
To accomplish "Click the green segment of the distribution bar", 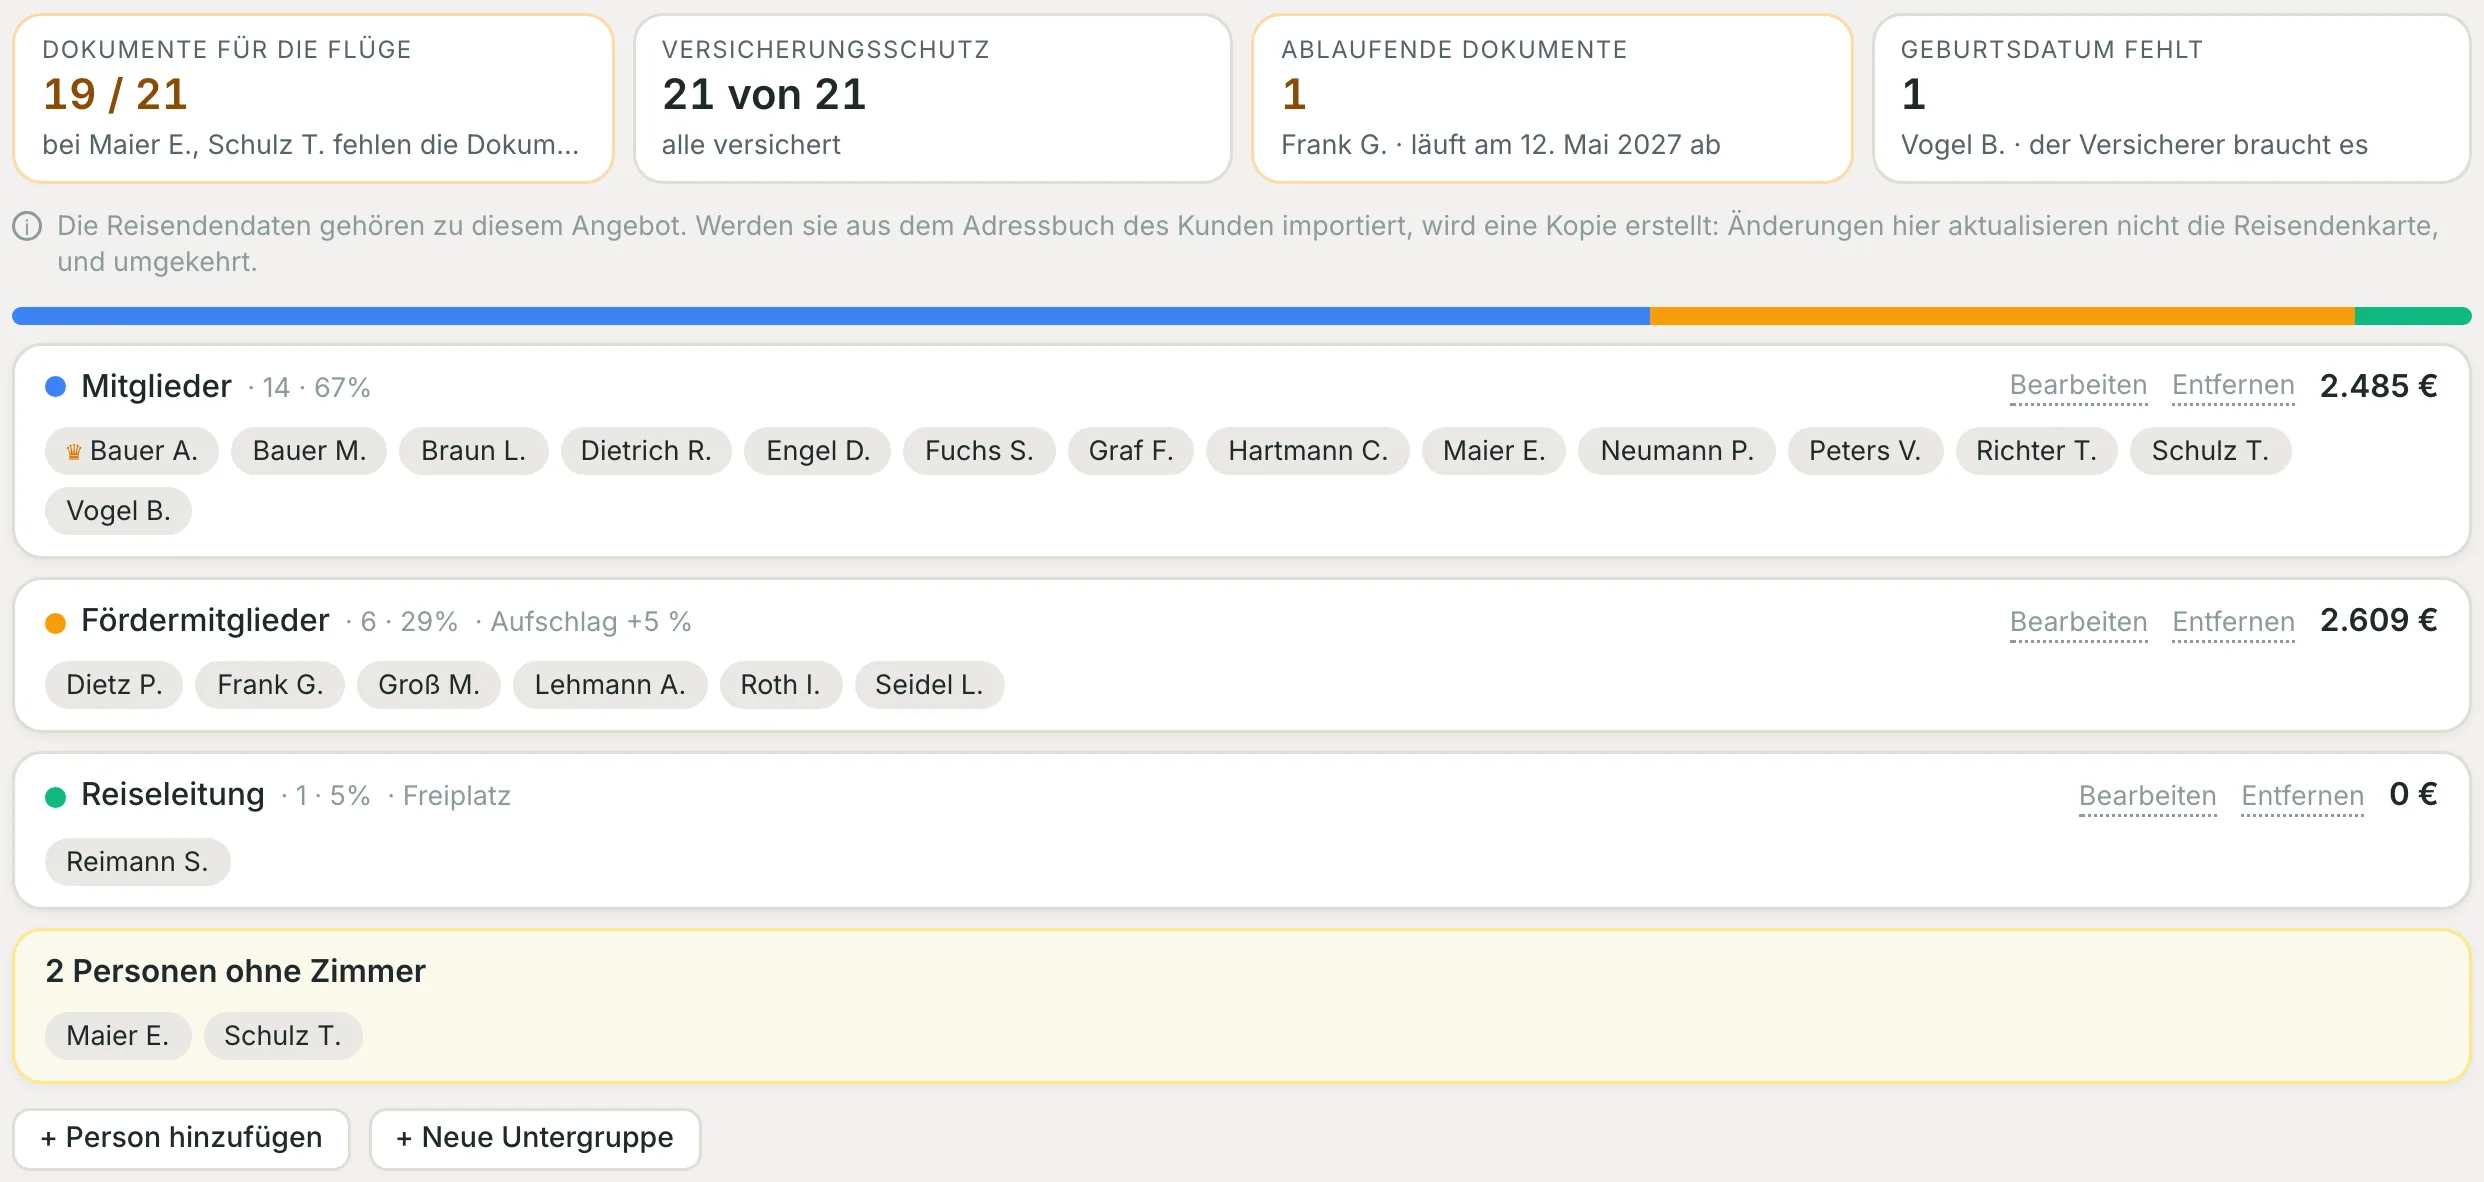I will pyautogui.click(x=2413, y=316).
